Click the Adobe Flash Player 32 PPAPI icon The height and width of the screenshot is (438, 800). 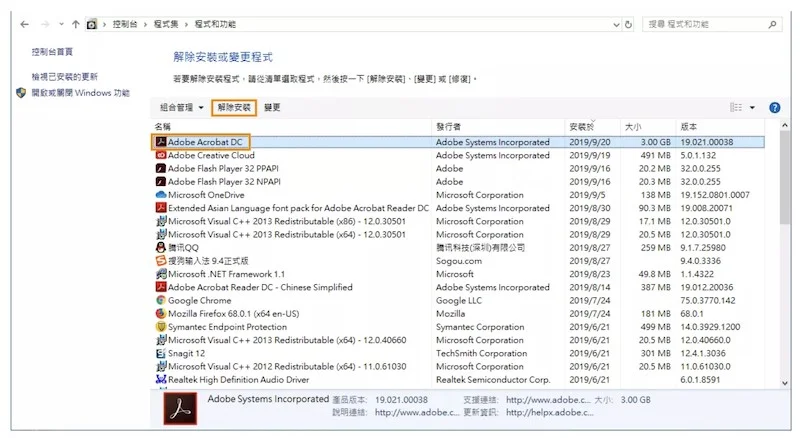pos(161,168)
